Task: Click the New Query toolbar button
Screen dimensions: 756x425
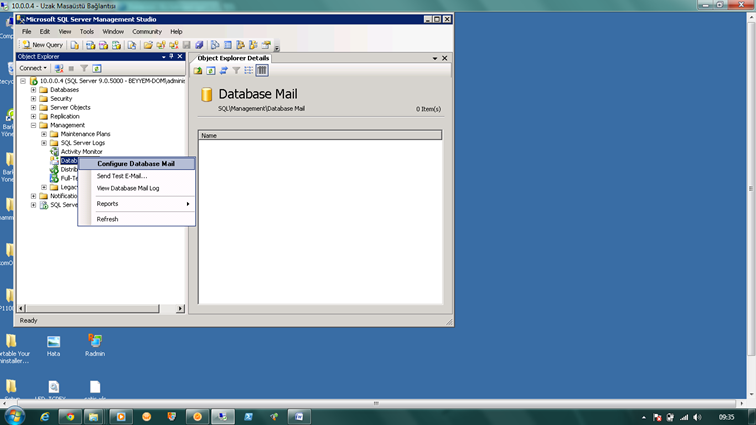Action: (x=42, y=45)
